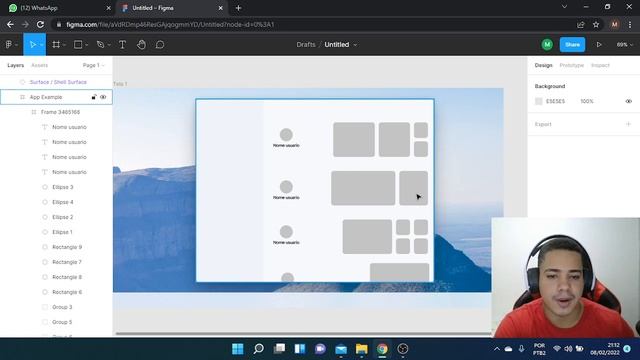Open File Explorer from taskbar
Screen dimensions: 640x360
click(362, 349)
